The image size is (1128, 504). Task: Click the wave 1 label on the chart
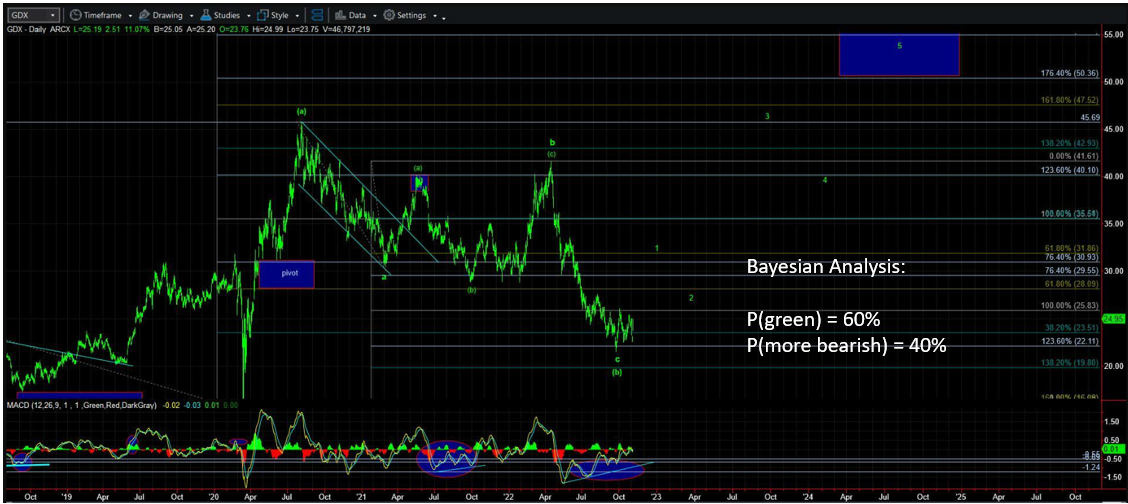[657, 248]
